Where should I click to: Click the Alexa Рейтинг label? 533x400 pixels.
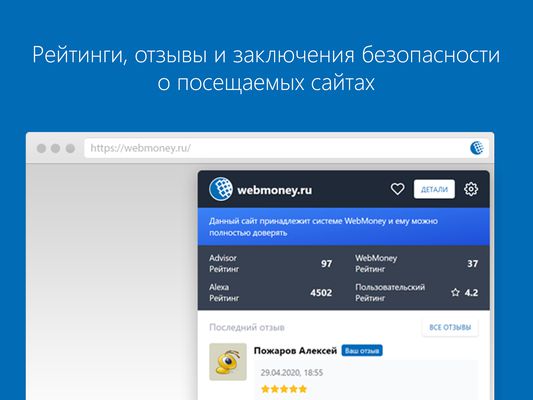coord(224,293)
